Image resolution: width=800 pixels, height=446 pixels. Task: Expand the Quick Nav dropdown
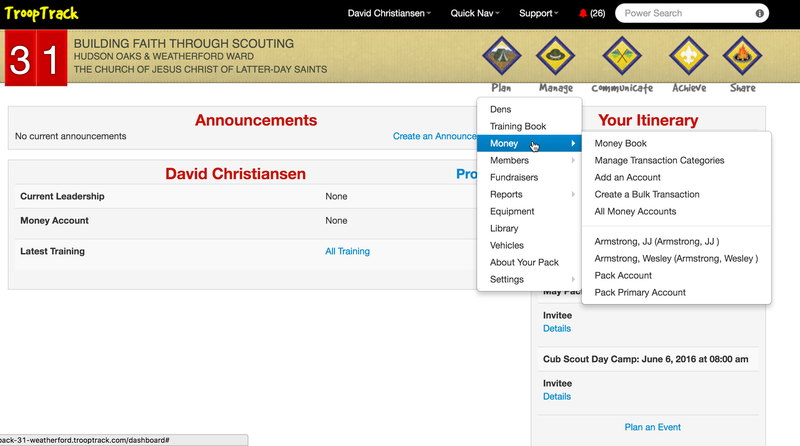pos(474,13)
